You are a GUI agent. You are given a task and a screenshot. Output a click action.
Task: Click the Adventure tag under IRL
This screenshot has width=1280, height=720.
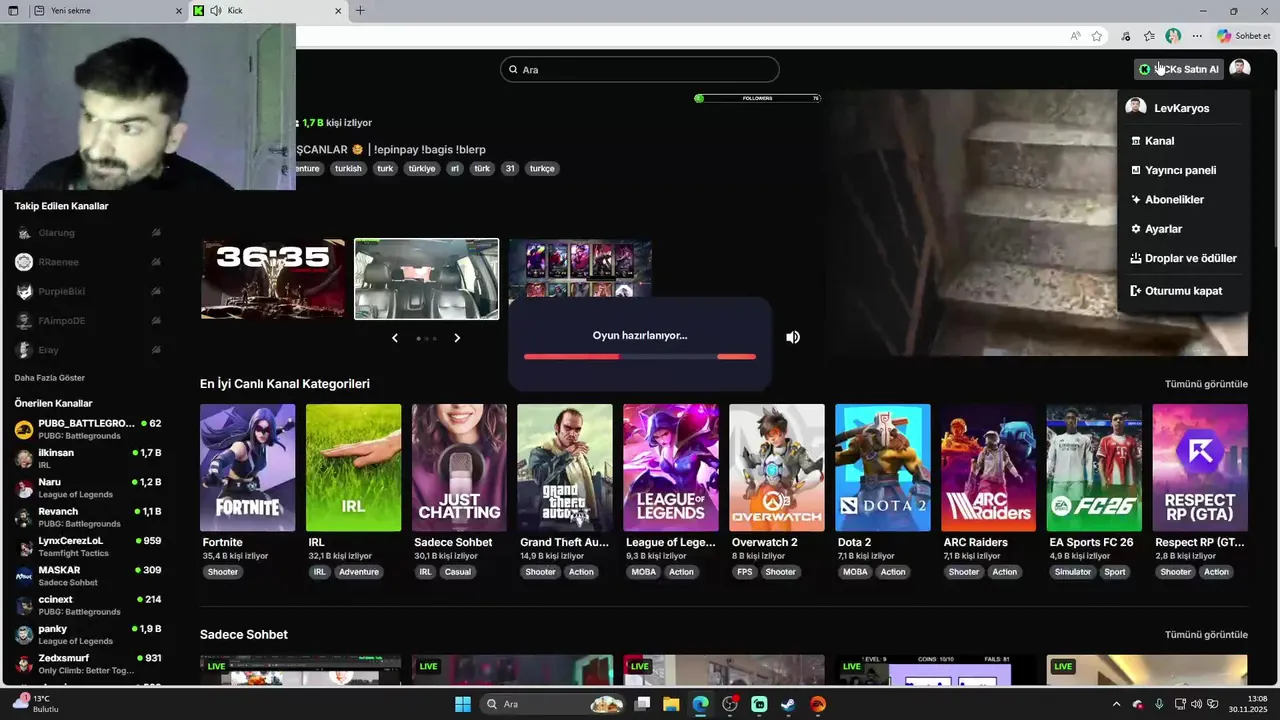pyautogui.click(x=359, y=572)
